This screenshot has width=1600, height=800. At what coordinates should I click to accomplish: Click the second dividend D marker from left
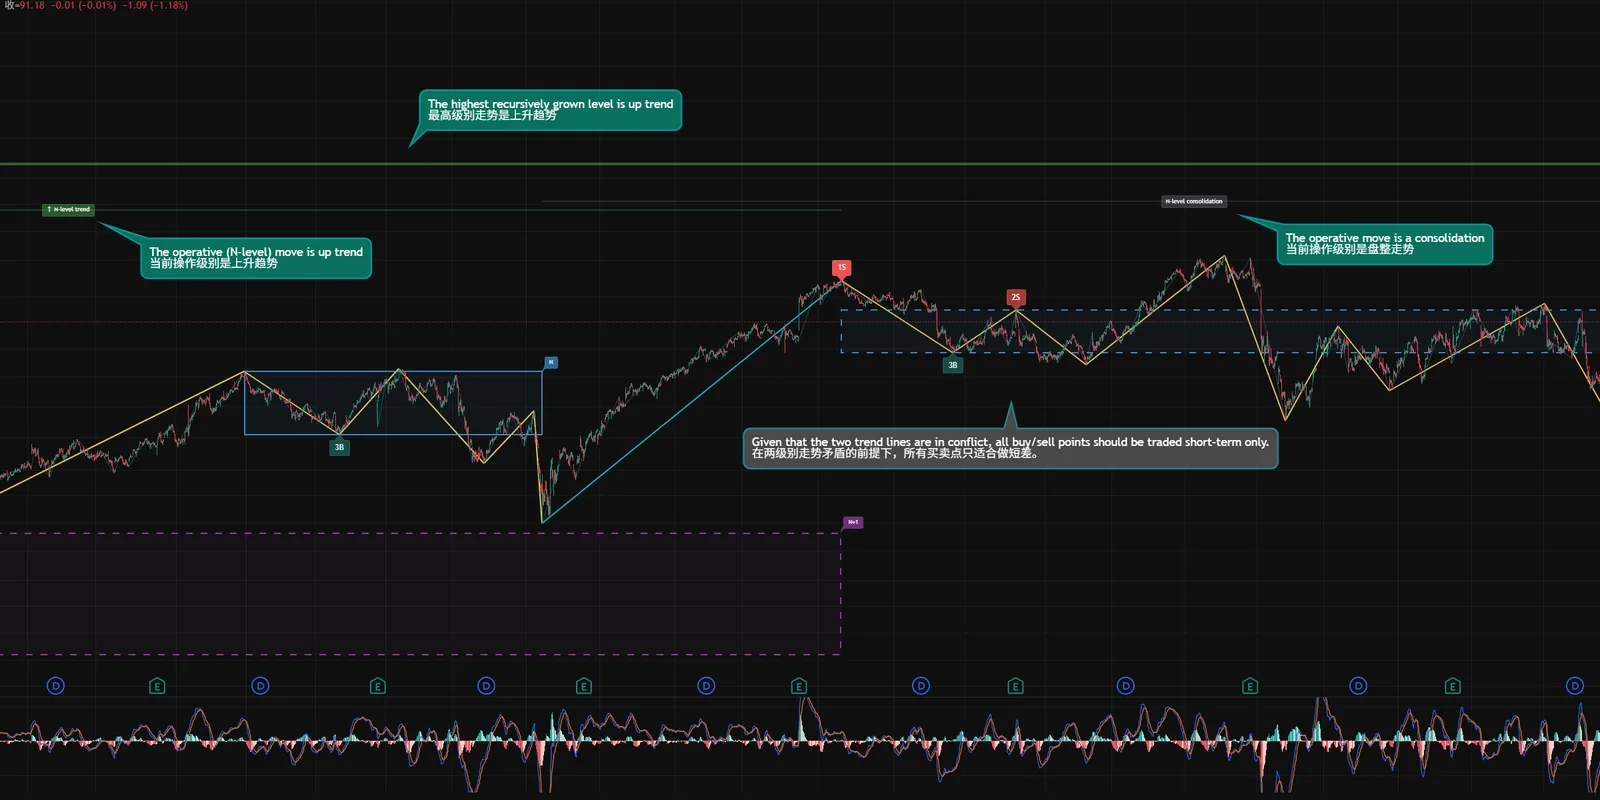260,686
